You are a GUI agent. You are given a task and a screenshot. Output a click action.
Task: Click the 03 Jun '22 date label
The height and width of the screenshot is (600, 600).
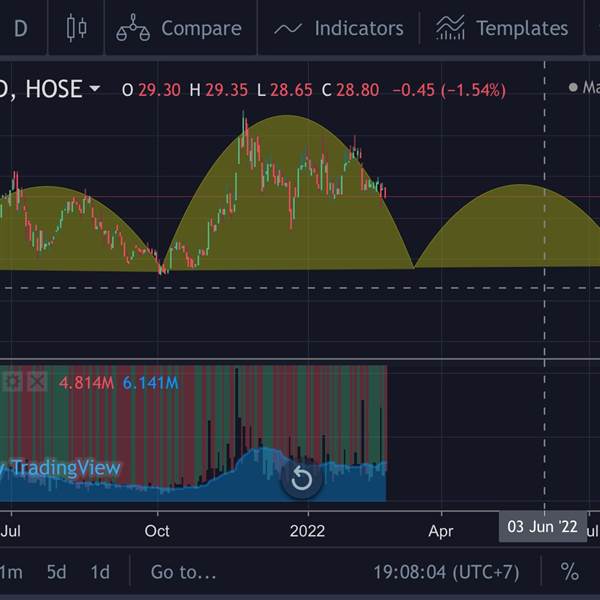tap(542, 527)
